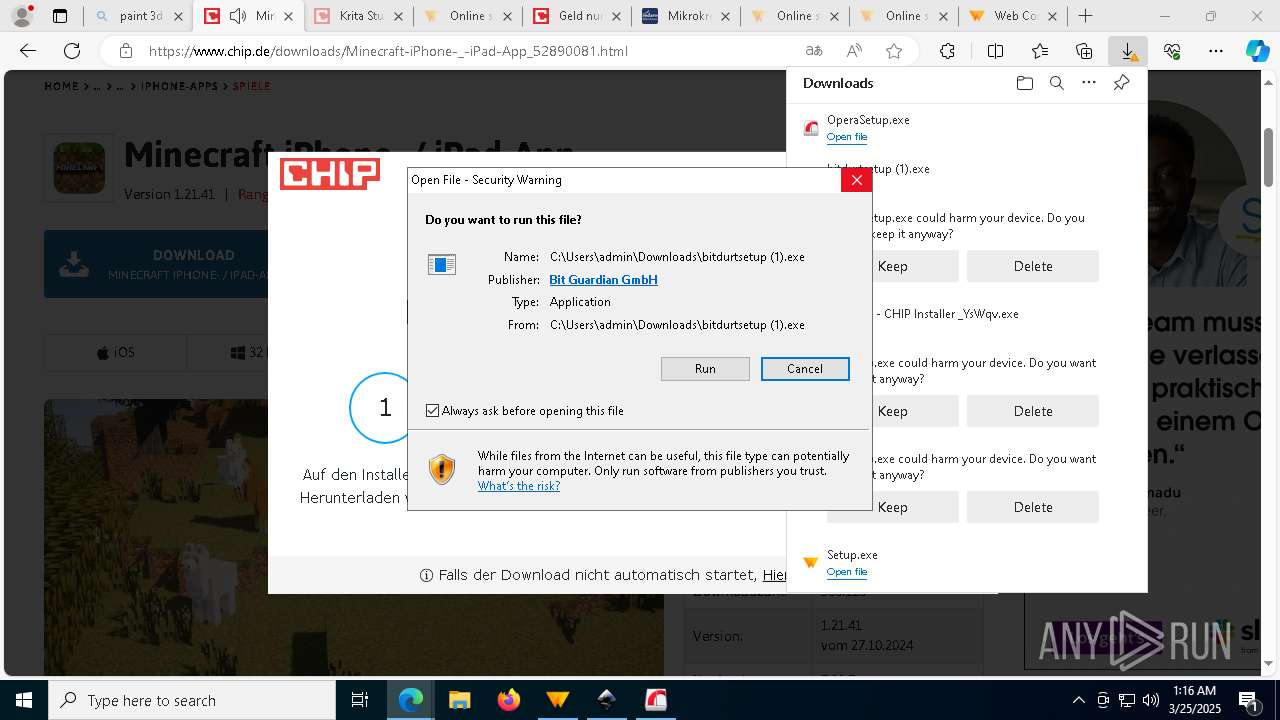Switch to the Web Co tab

click(x=1014, y=16)
